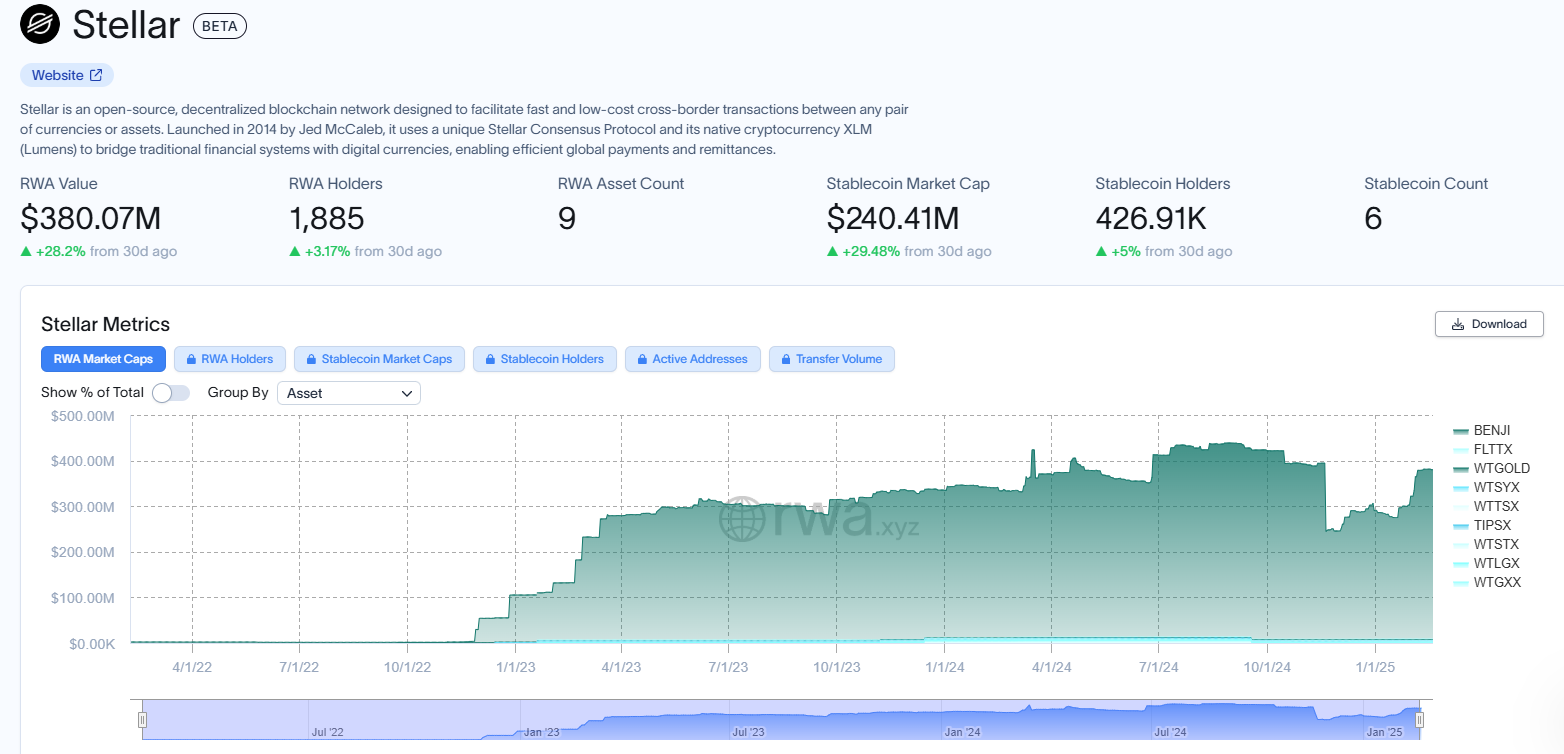Click the Stellar logo icon
This screenshot has height=754, width=1564.
pos(40,24)
